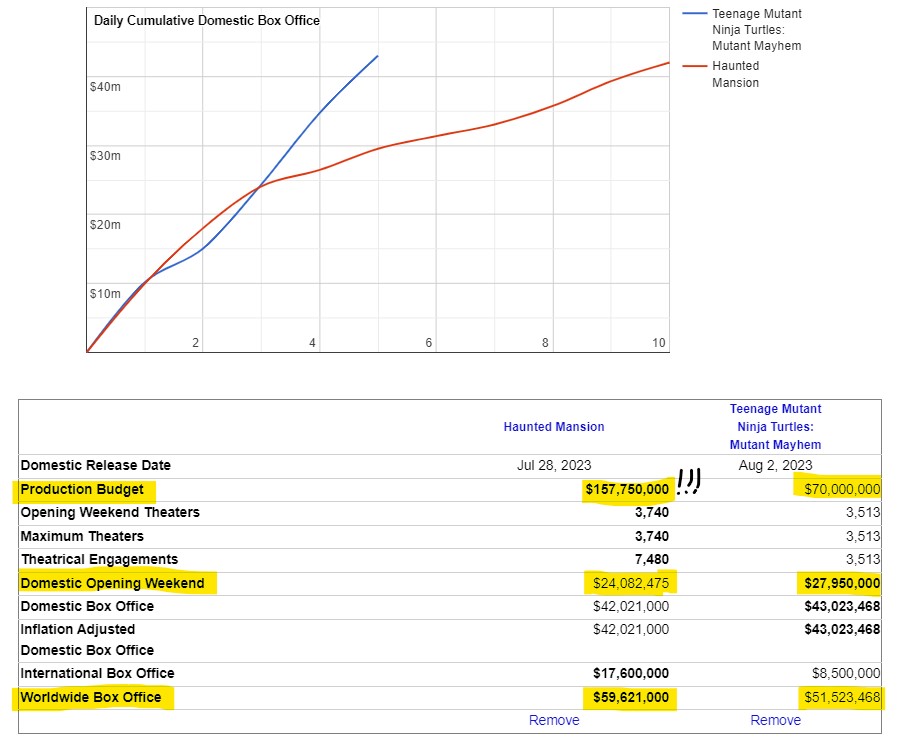Open the Haunted Mansion column header link
Image resolution: width=899 pixels, height=751 pixels.
[x=554, y=427]
